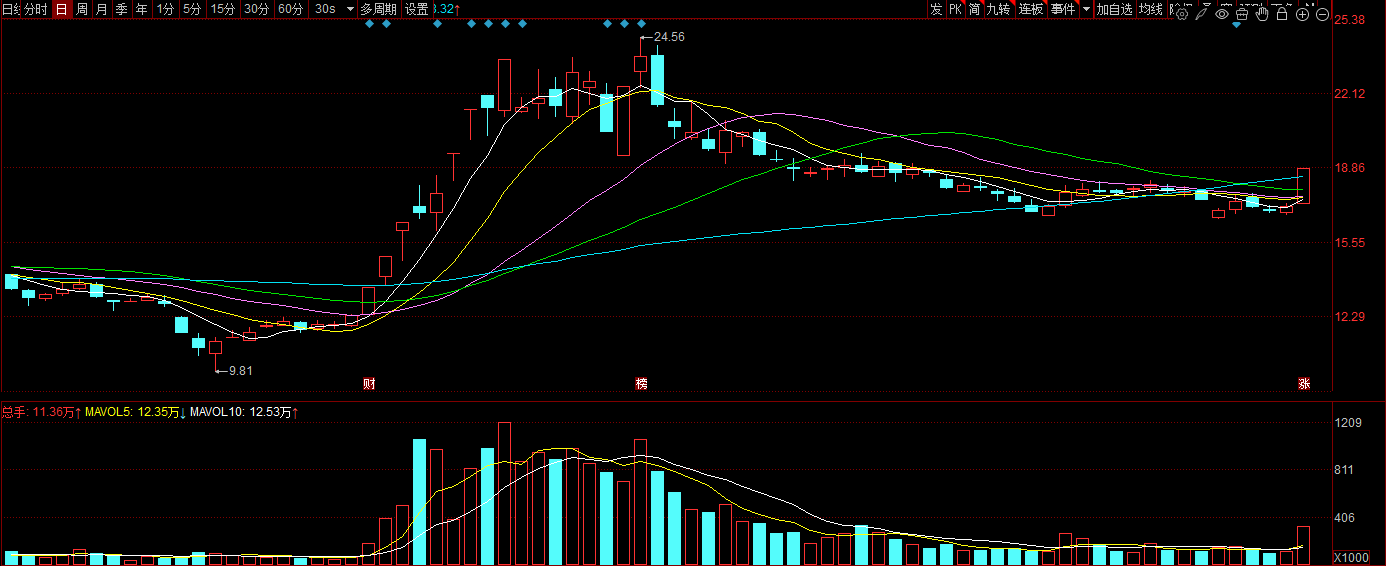Open the toolbox icon
This screenshot has width=1386, height=566.
(x=1242, y=14)
